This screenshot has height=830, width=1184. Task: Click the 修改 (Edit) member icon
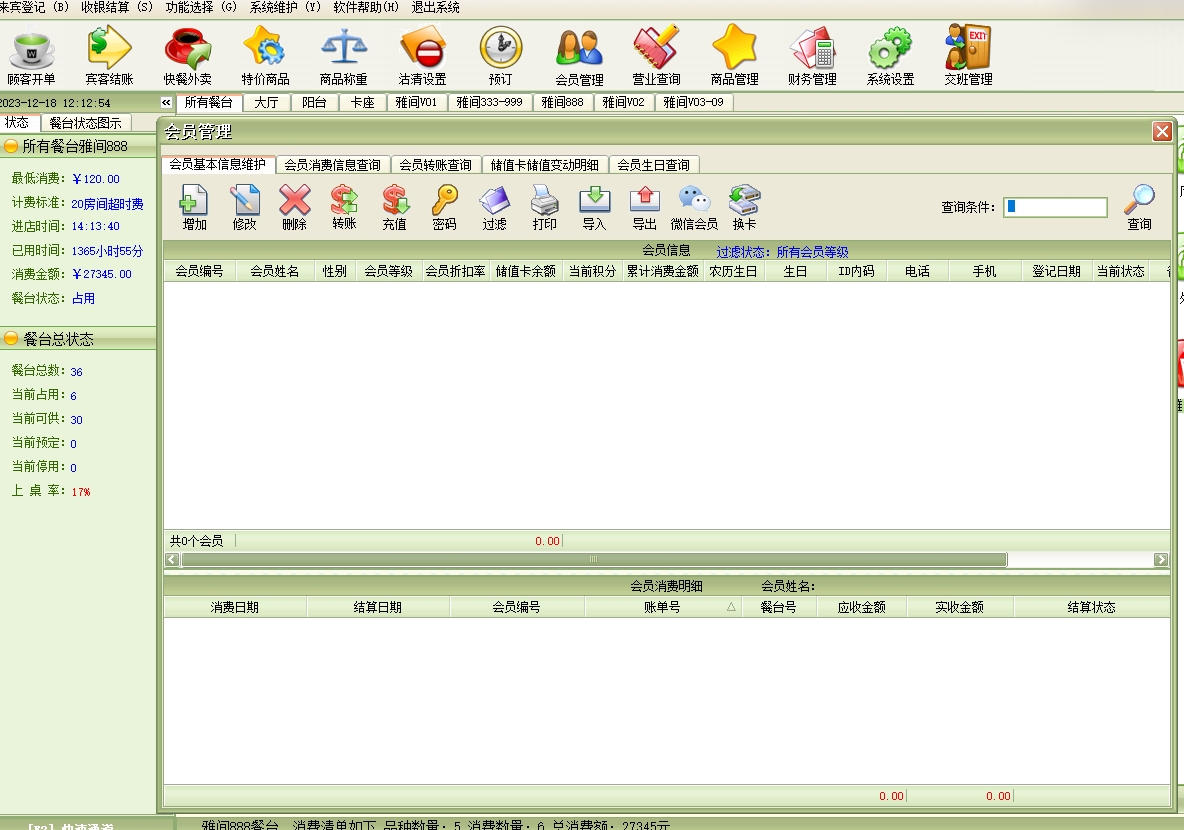point(244,207)
